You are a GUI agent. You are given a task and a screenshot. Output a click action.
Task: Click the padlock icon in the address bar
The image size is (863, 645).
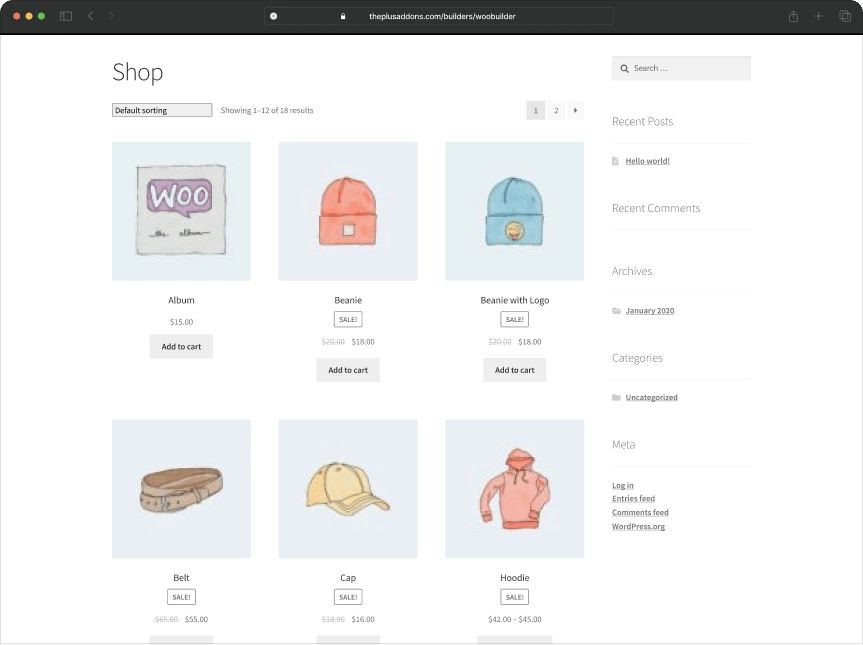click(x=342, y=16)
